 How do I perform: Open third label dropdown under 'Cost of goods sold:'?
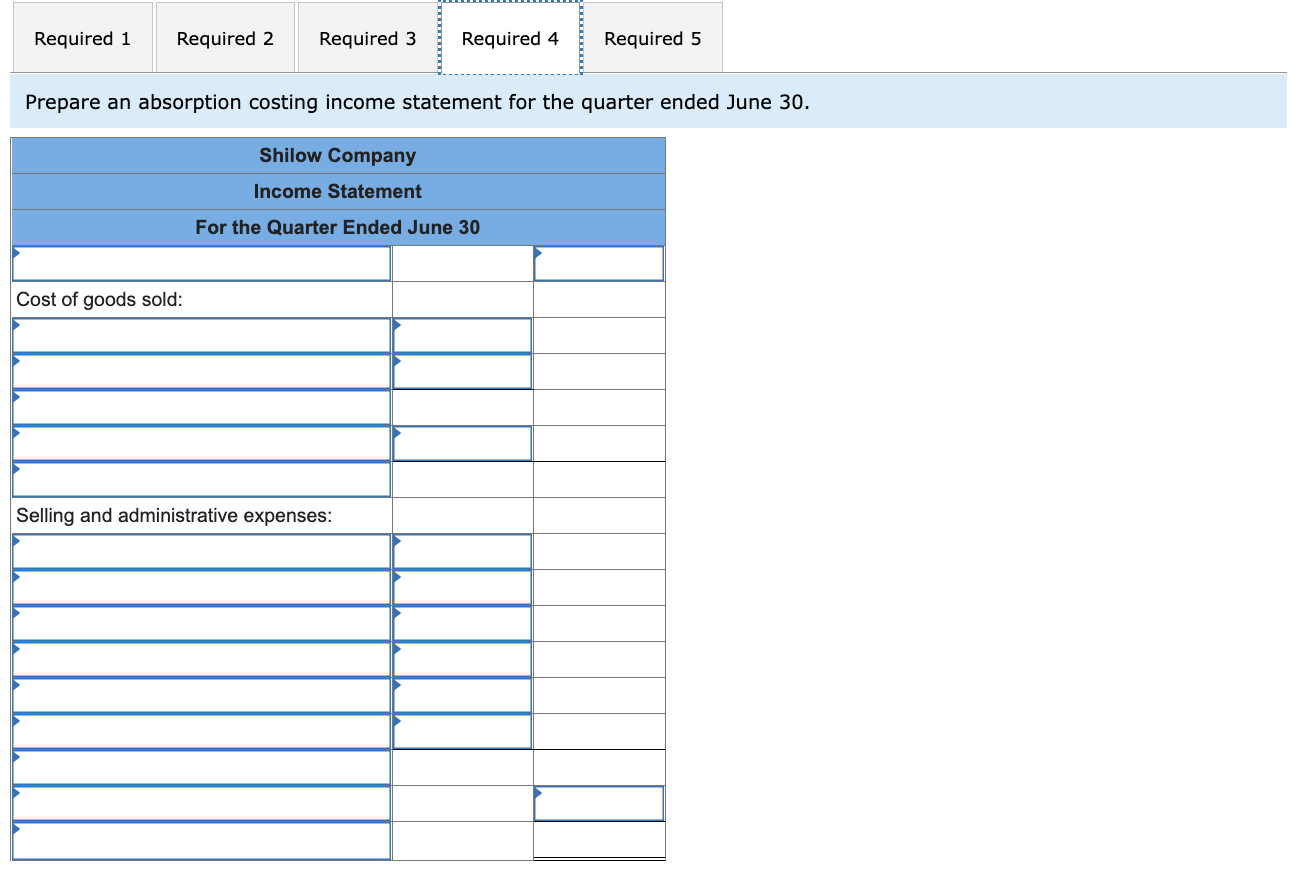tap(201, 408)
